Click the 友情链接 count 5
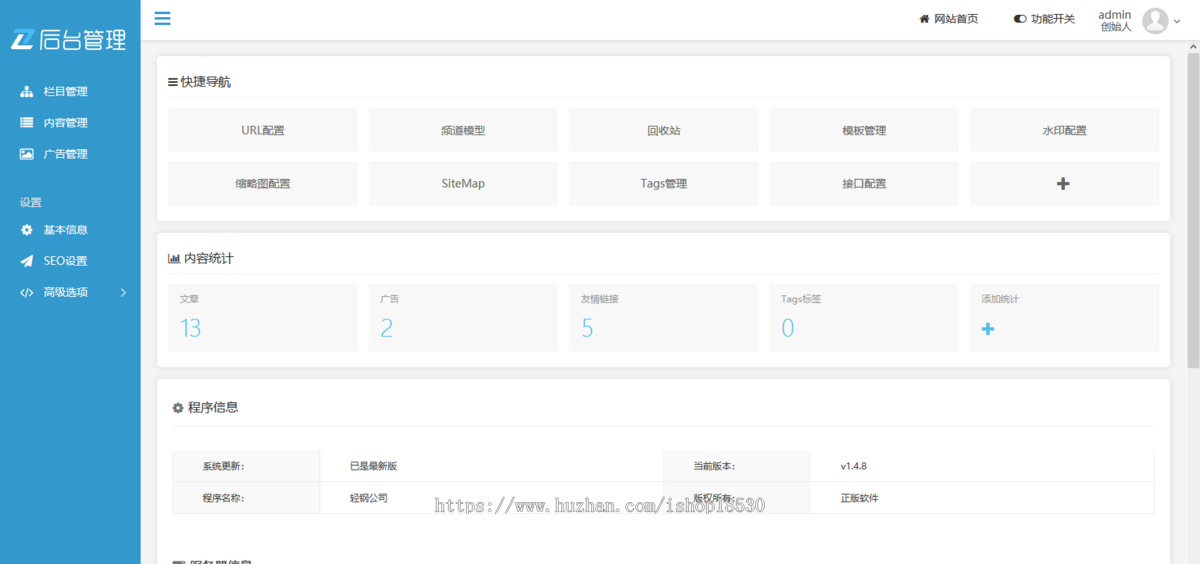 pos(587,328)
